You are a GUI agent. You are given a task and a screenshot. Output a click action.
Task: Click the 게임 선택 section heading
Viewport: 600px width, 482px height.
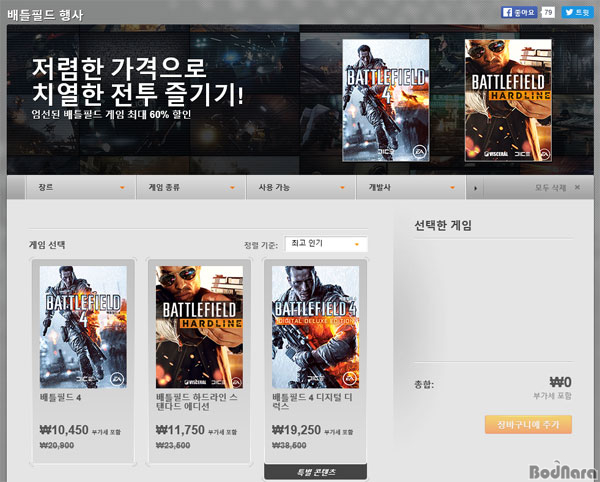point(47,245)
